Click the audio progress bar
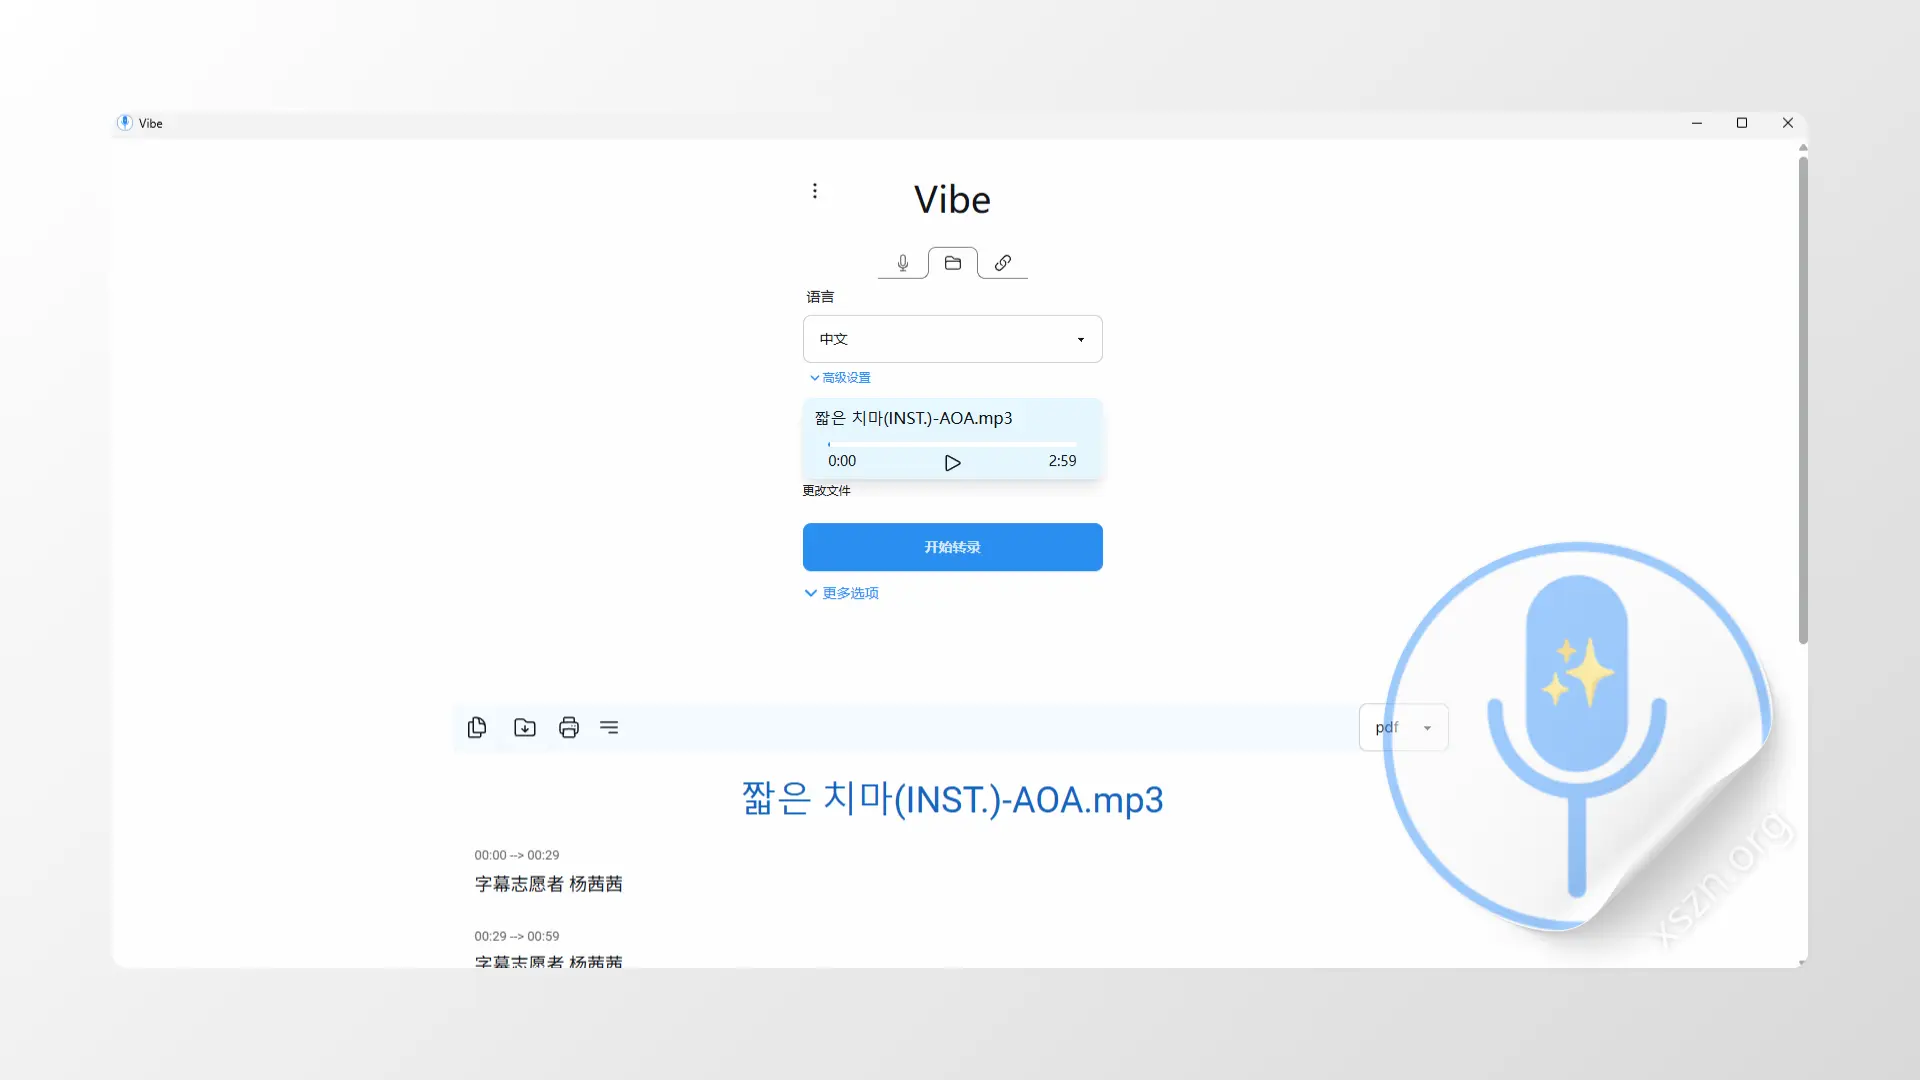Screen dimensions: 1920x1080 (953, 444)
